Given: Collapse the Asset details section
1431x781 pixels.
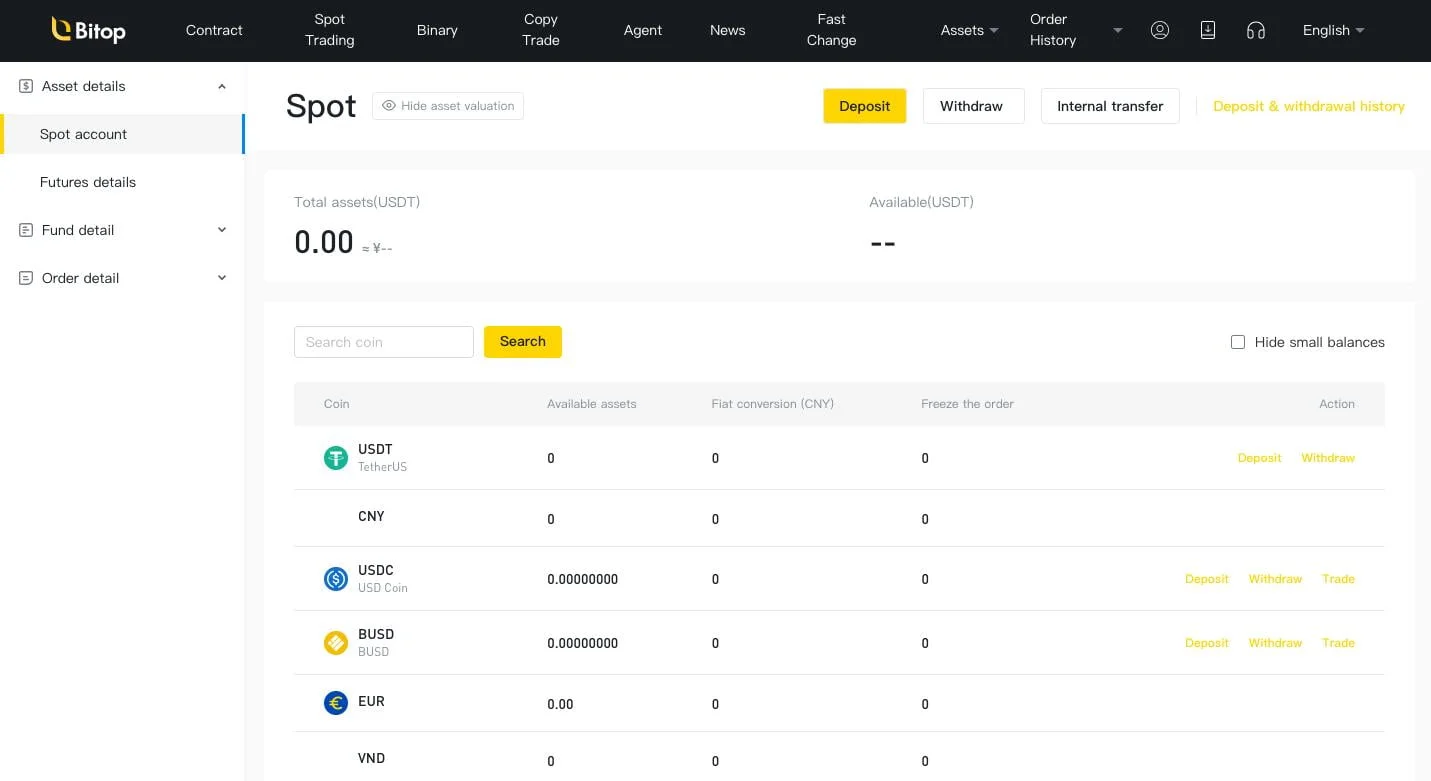Looking at the screenshot, I should point(222,86).
